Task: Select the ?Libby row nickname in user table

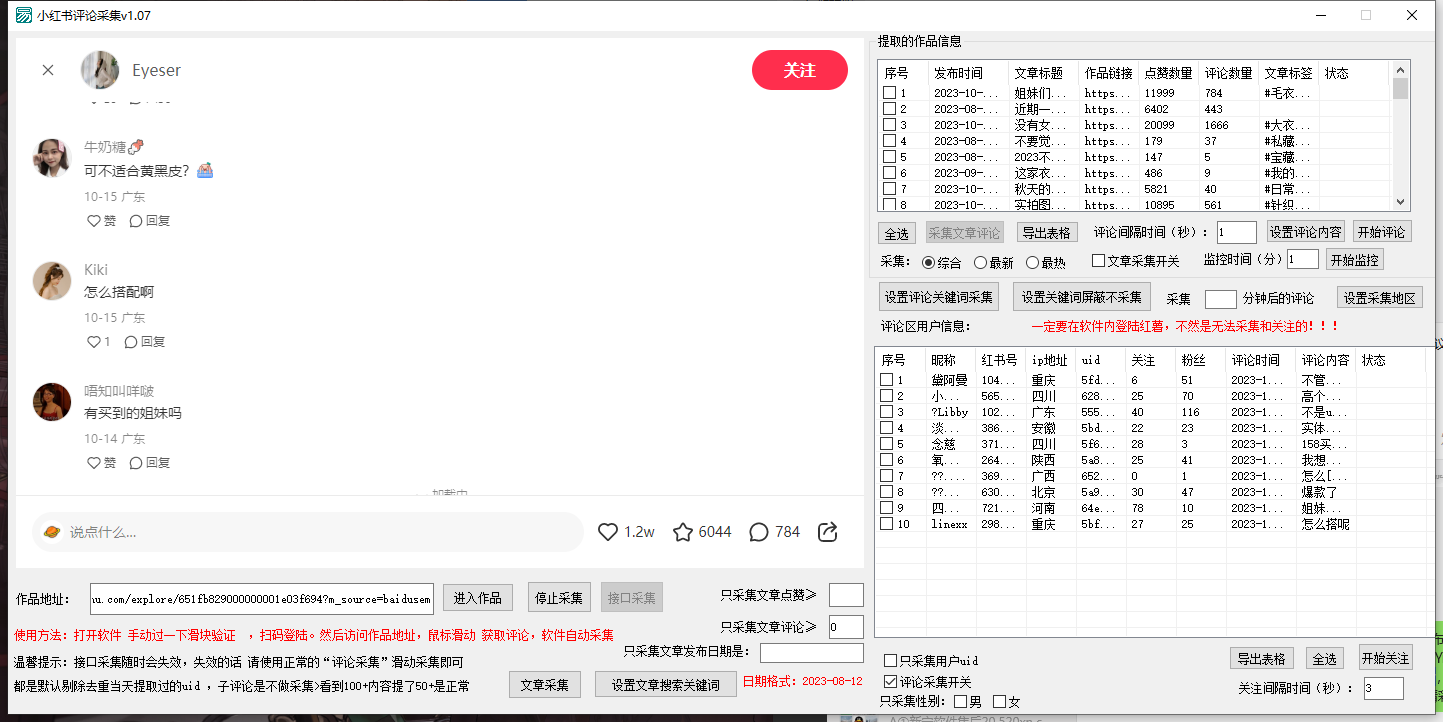Action: (949, 412)
